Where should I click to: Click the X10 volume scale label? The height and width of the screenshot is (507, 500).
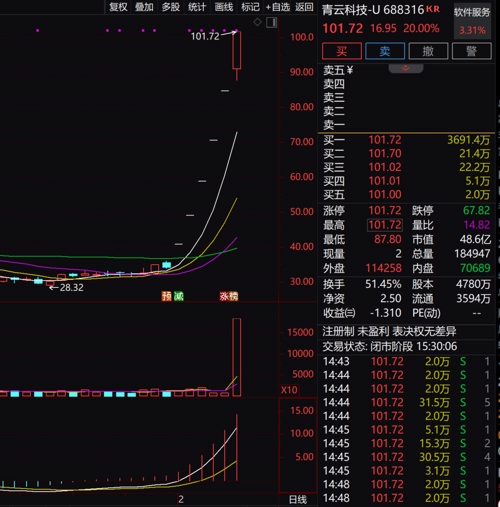click(x=289, y=390)
